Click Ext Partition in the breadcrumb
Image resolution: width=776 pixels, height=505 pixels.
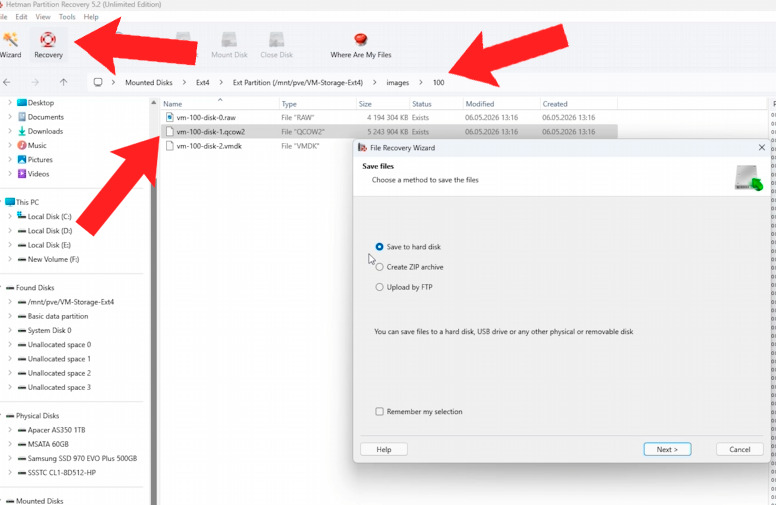click(x=298, y=82)
